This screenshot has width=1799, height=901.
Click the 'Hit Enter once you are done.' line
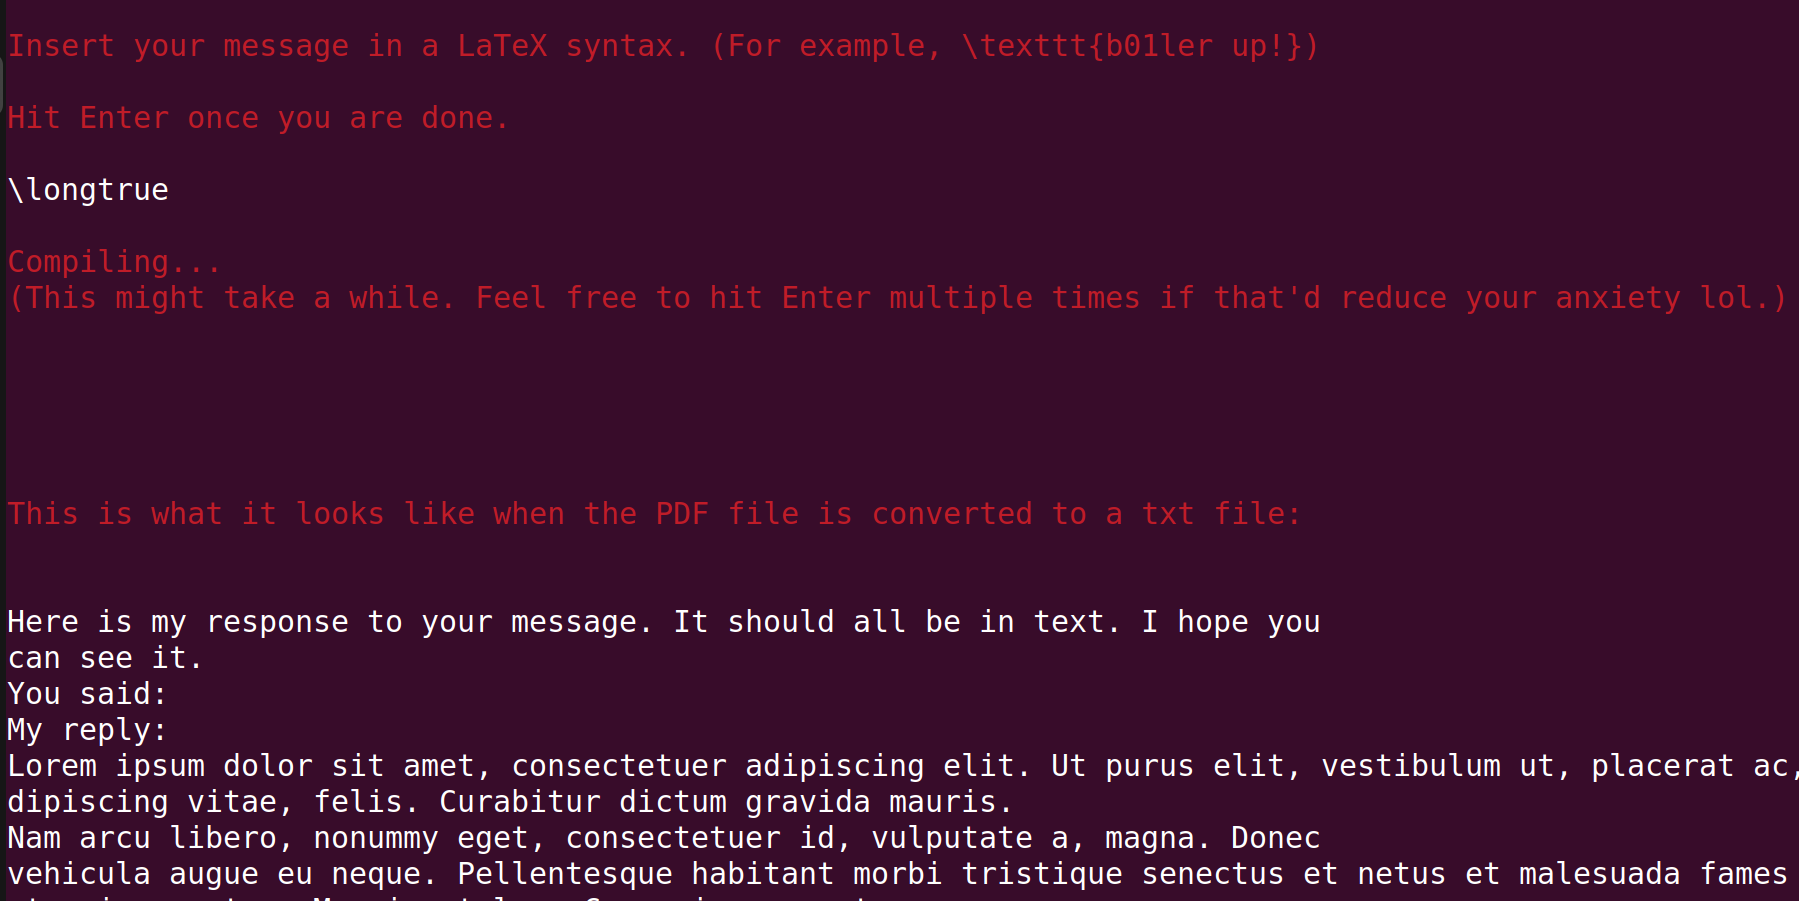pos(258,118)
